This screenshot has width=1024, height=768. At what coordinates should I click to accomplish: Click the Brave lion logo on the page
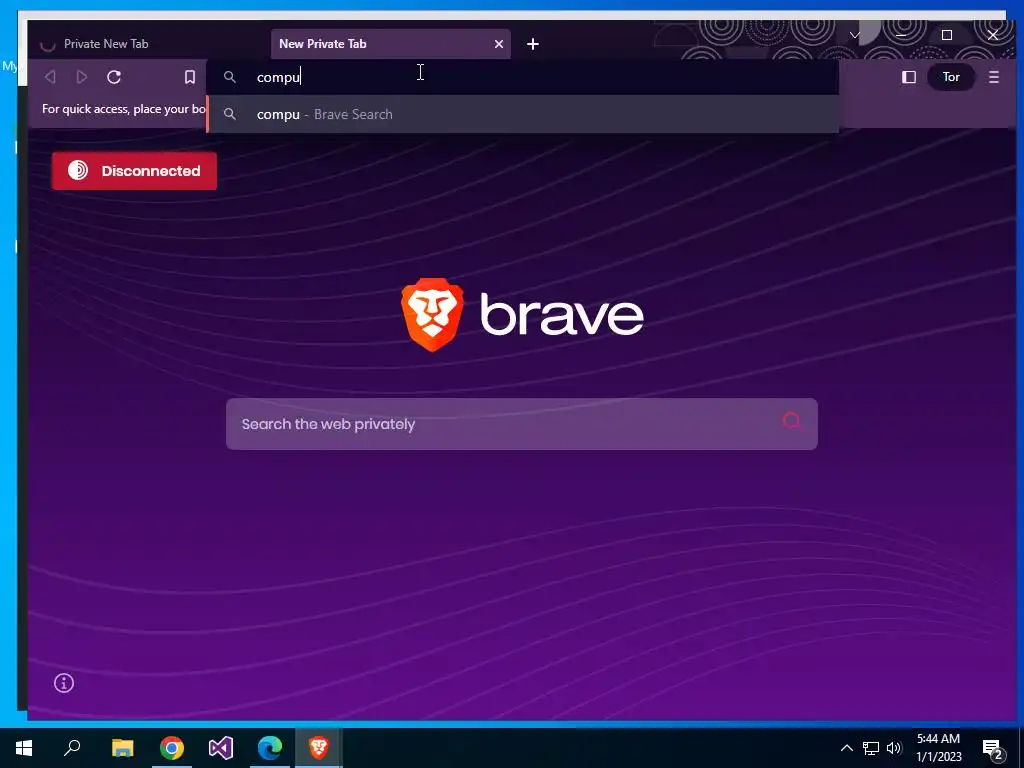click(x=432, y=315)
